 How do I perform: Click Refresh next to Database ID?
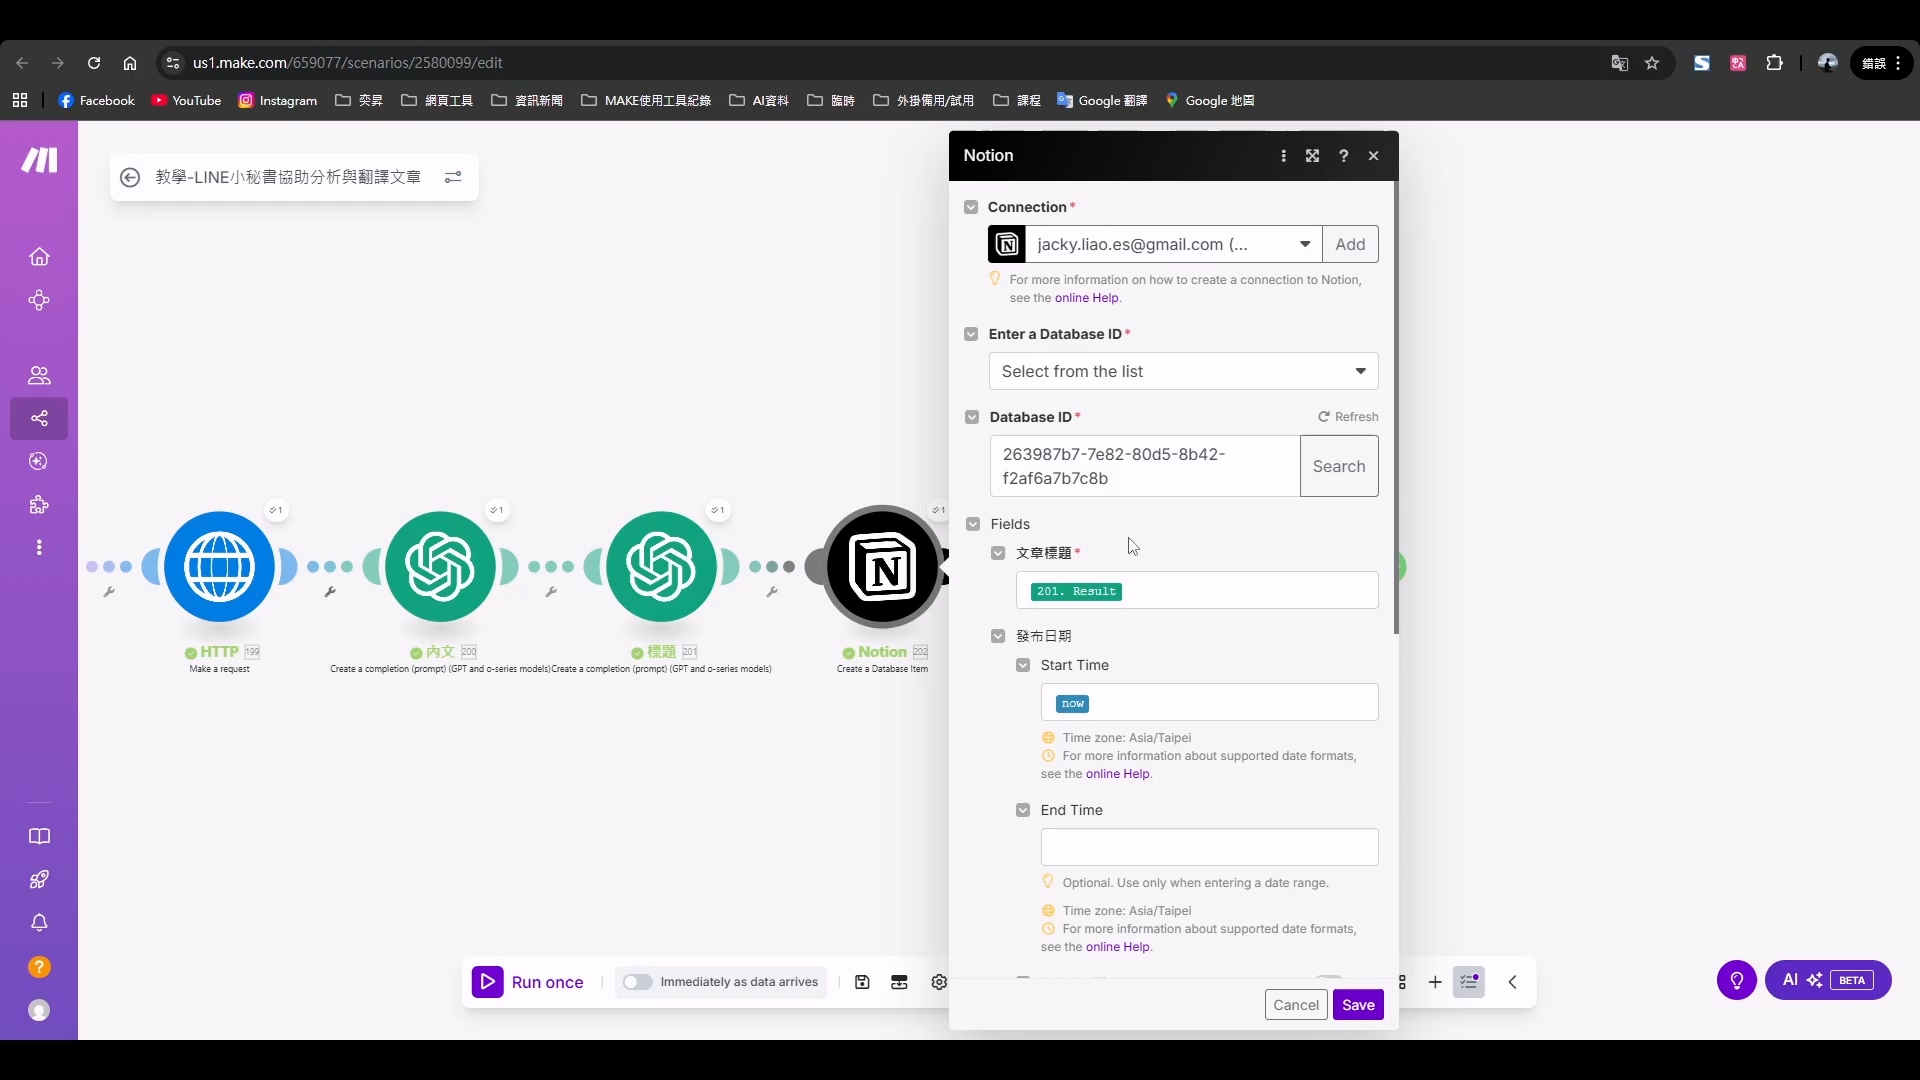1348,417
